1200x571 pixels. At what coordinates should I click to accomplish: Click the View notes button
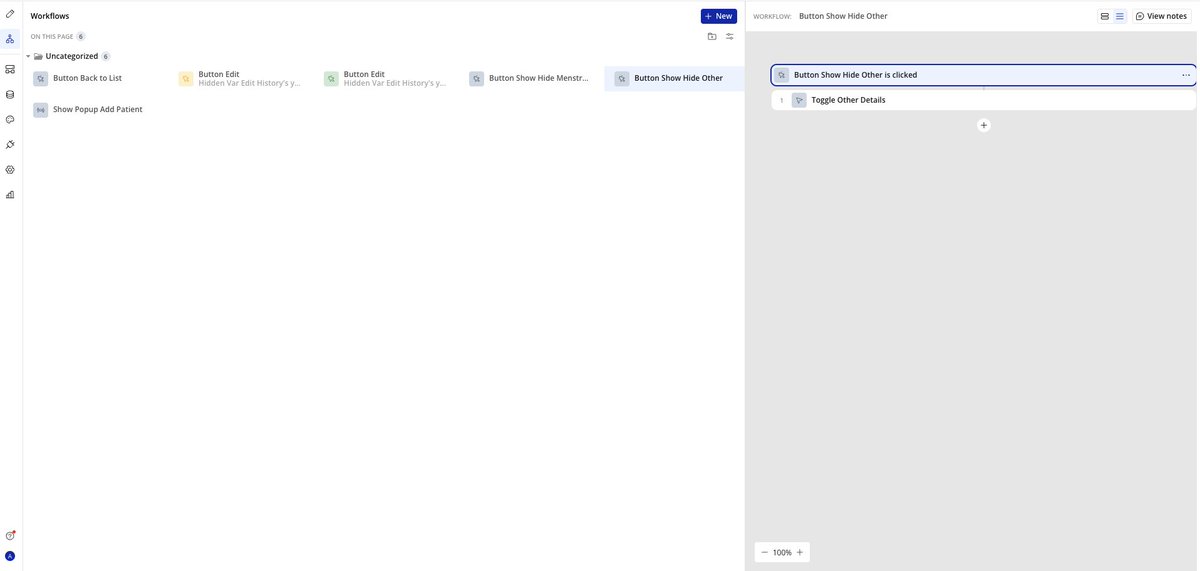point(1161,16)
